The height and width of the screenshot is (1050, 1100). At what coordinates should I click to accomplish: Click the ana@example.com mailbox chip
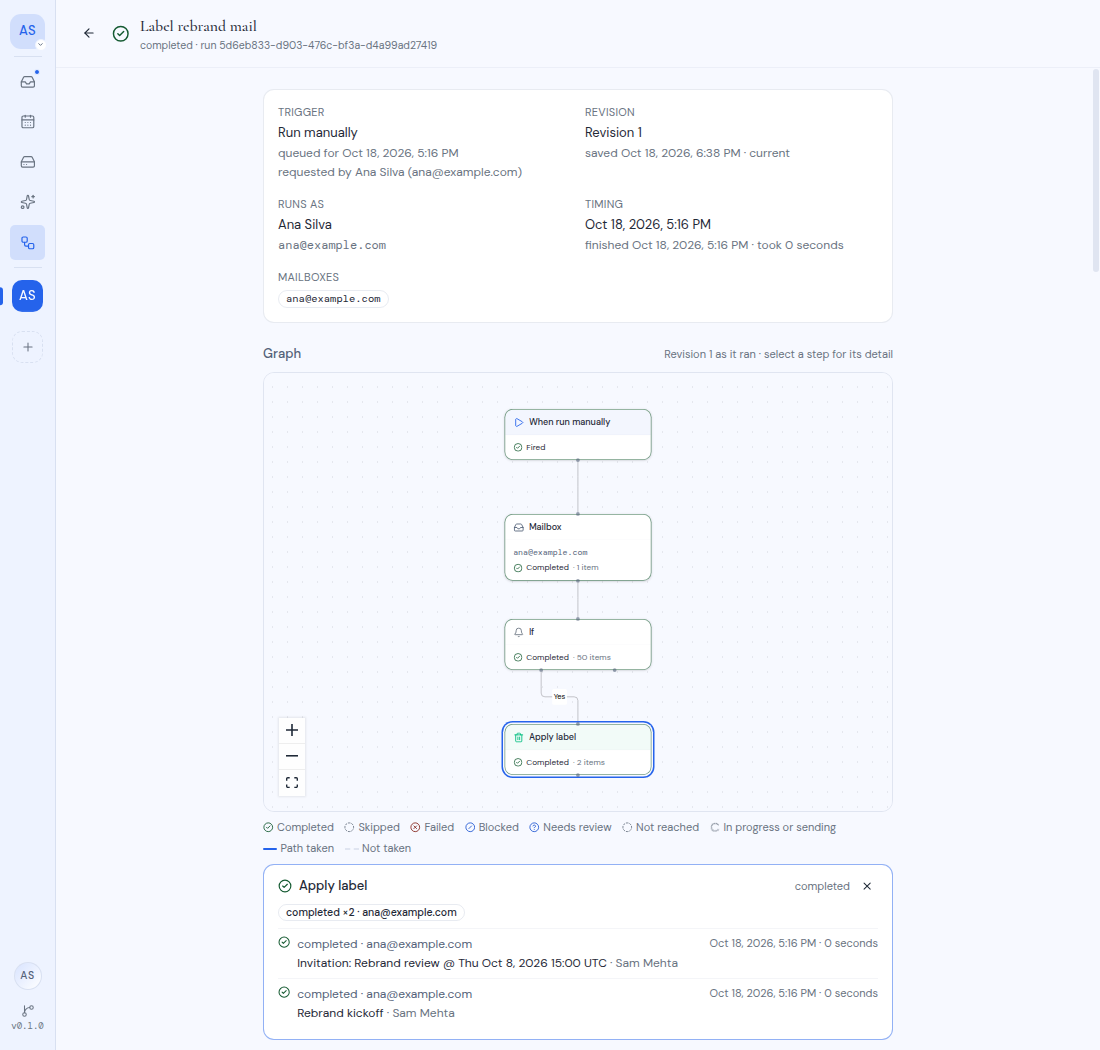point(333,299)
